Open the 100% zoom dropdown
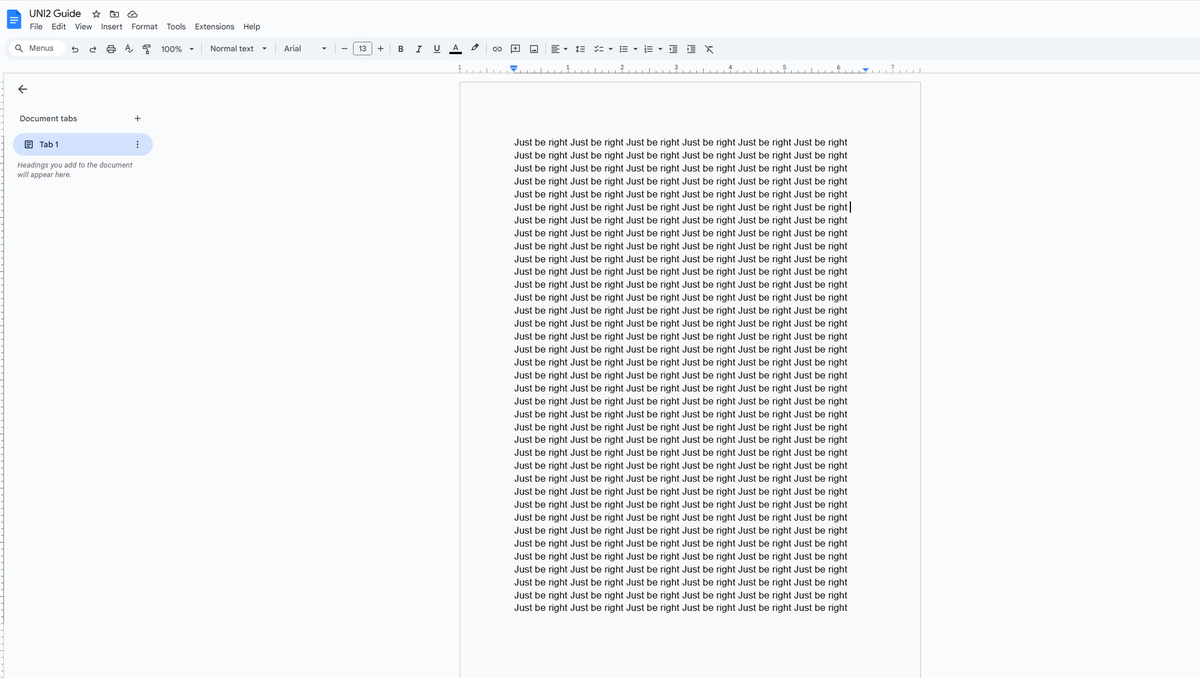 click(x=177, y=49)
